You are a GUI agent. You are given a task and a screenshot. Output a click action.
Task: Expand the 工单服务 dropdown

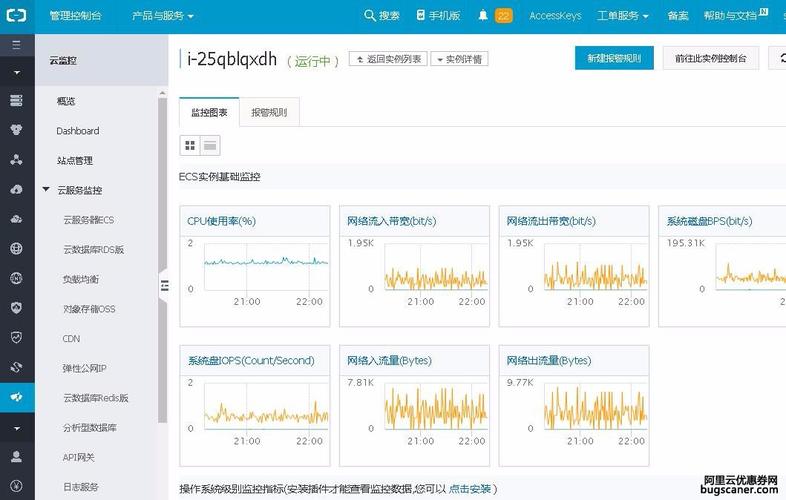tap(623, 16)
